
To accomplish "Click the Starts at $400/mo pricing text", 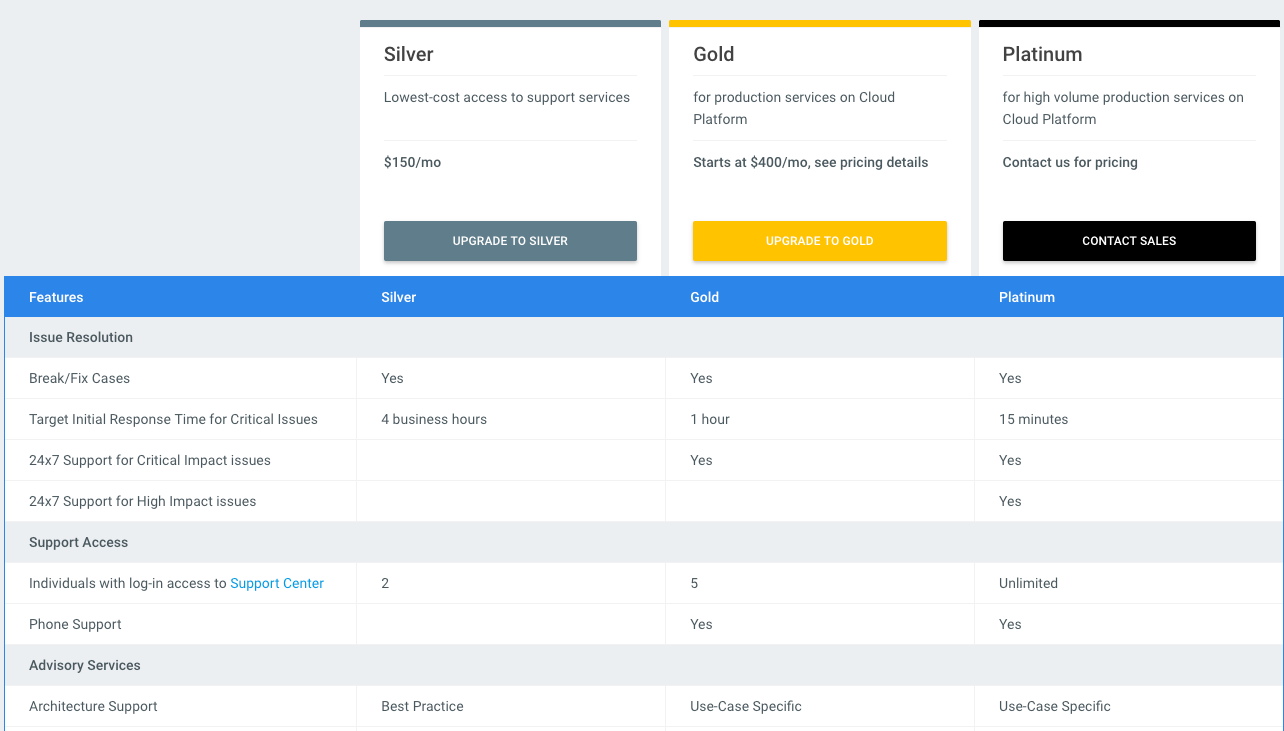I will pyautogui.click(x=811, y=162).
